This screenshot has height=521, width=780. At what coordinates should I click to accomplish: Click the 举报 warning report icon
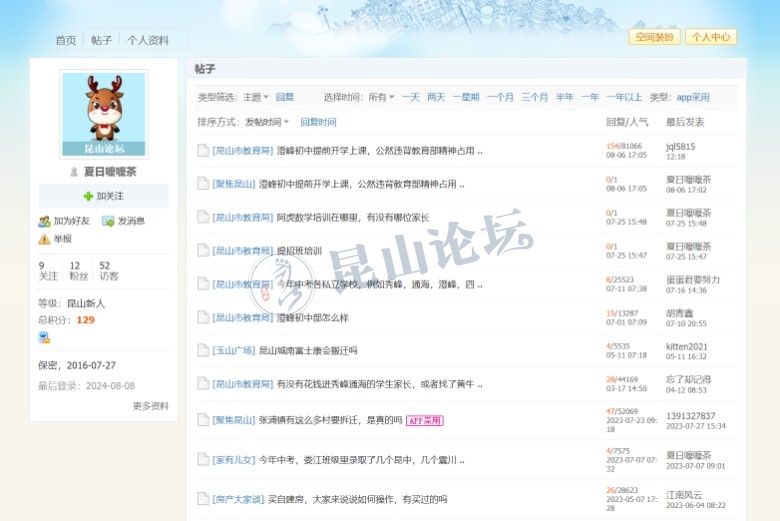coord(44,239)
